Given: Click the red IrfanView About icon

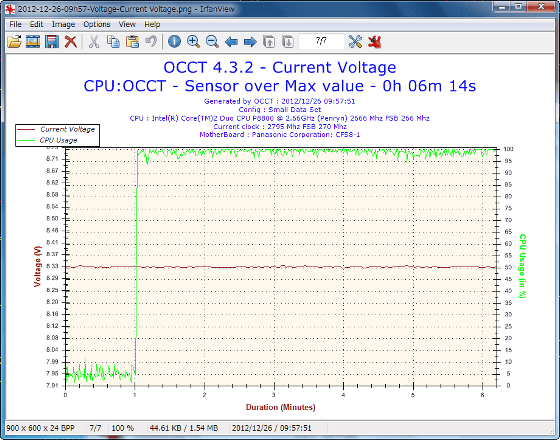Looking at the screenshot, I should pos(375,42).
